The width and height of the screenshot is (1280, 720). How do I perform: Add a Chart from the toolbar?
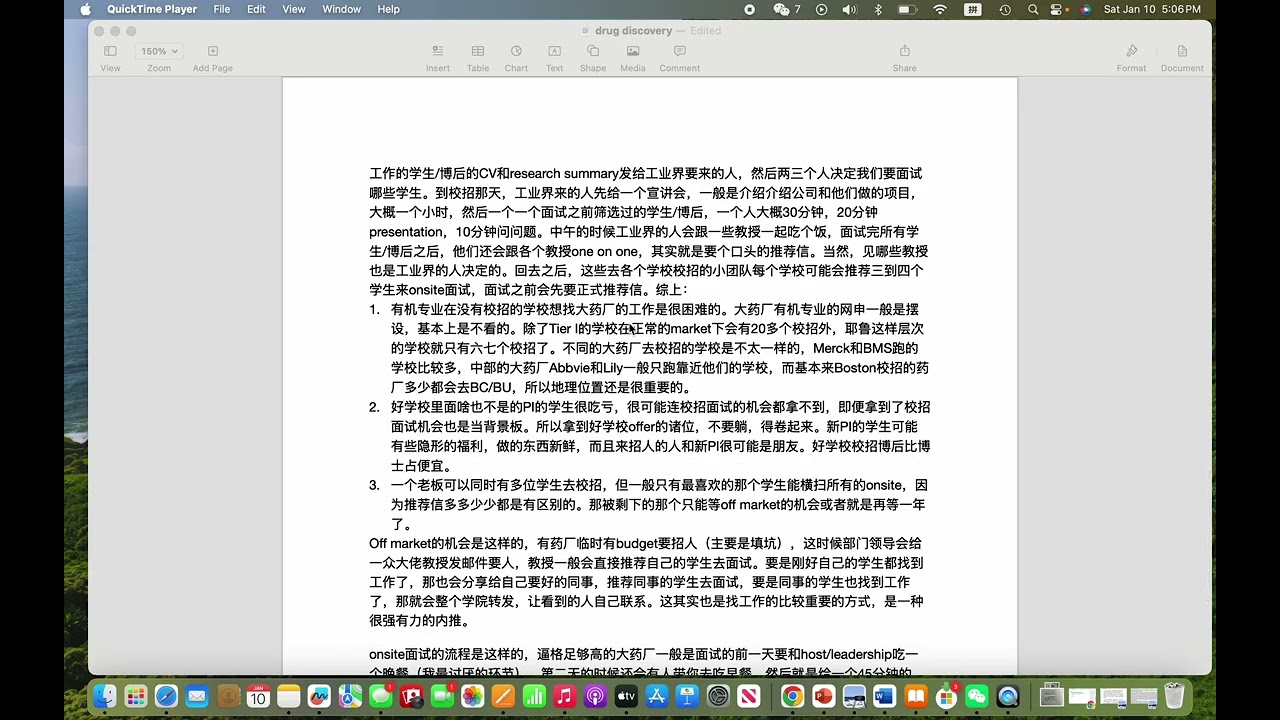point(516,58)
